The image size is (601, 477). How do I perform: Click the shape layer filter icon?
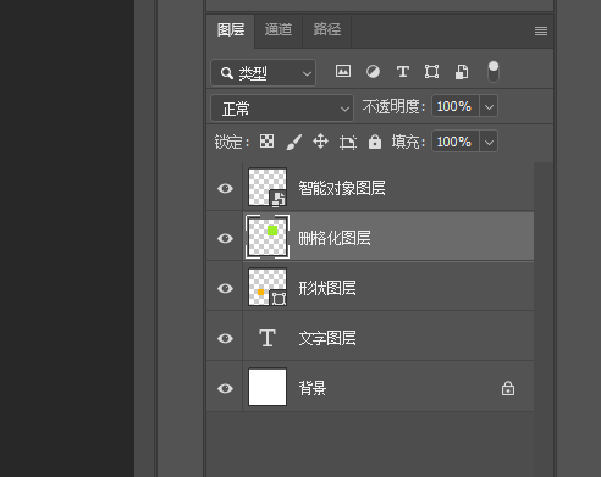click(x=432, y=72)
